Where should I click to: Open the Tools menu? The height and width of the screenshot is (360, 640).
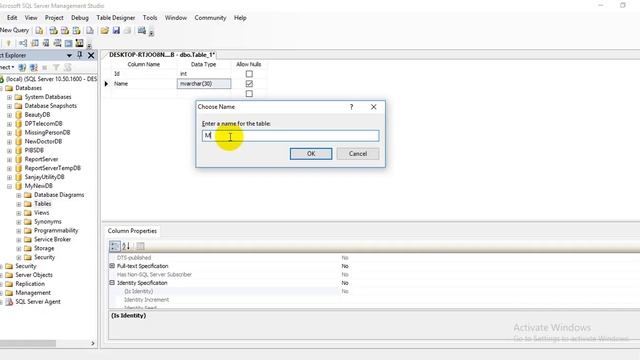(150, 18)
